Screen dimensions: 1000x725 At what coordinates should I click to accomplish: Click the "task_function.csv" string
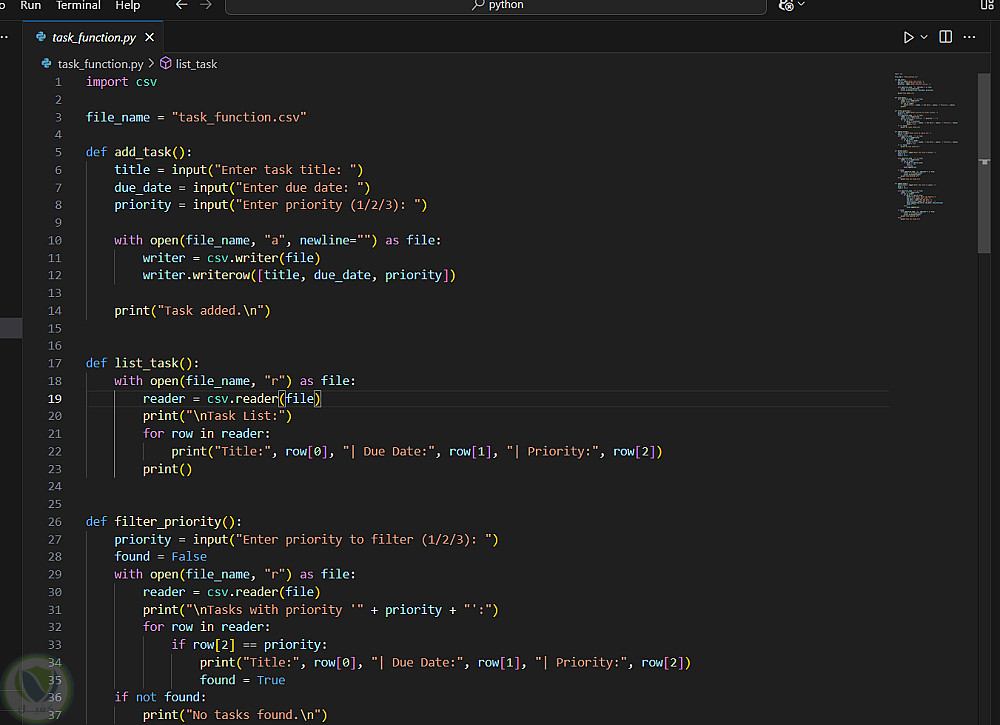(239, 117)
